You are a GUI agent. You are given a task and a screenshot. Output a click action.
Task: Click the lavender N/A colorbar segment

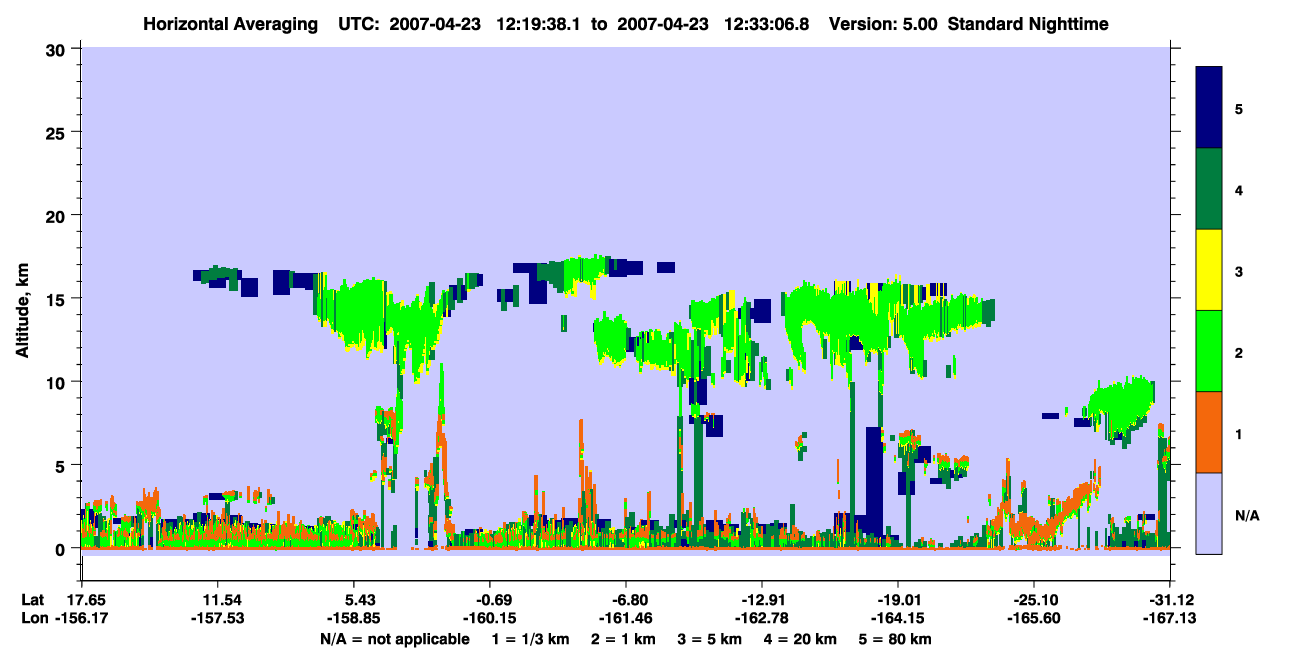click(1209, 512)
